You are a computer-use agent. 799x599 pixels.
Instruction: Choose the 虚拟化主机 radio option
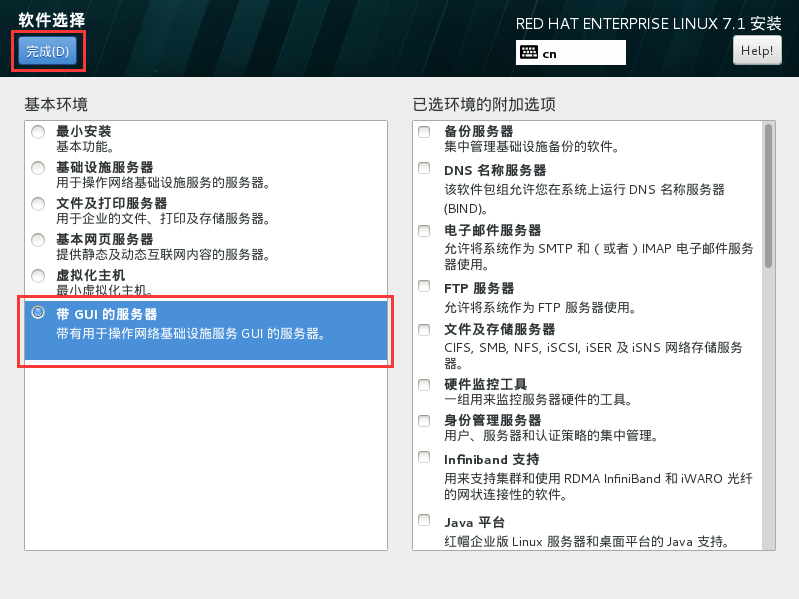[x=38, y=276]
